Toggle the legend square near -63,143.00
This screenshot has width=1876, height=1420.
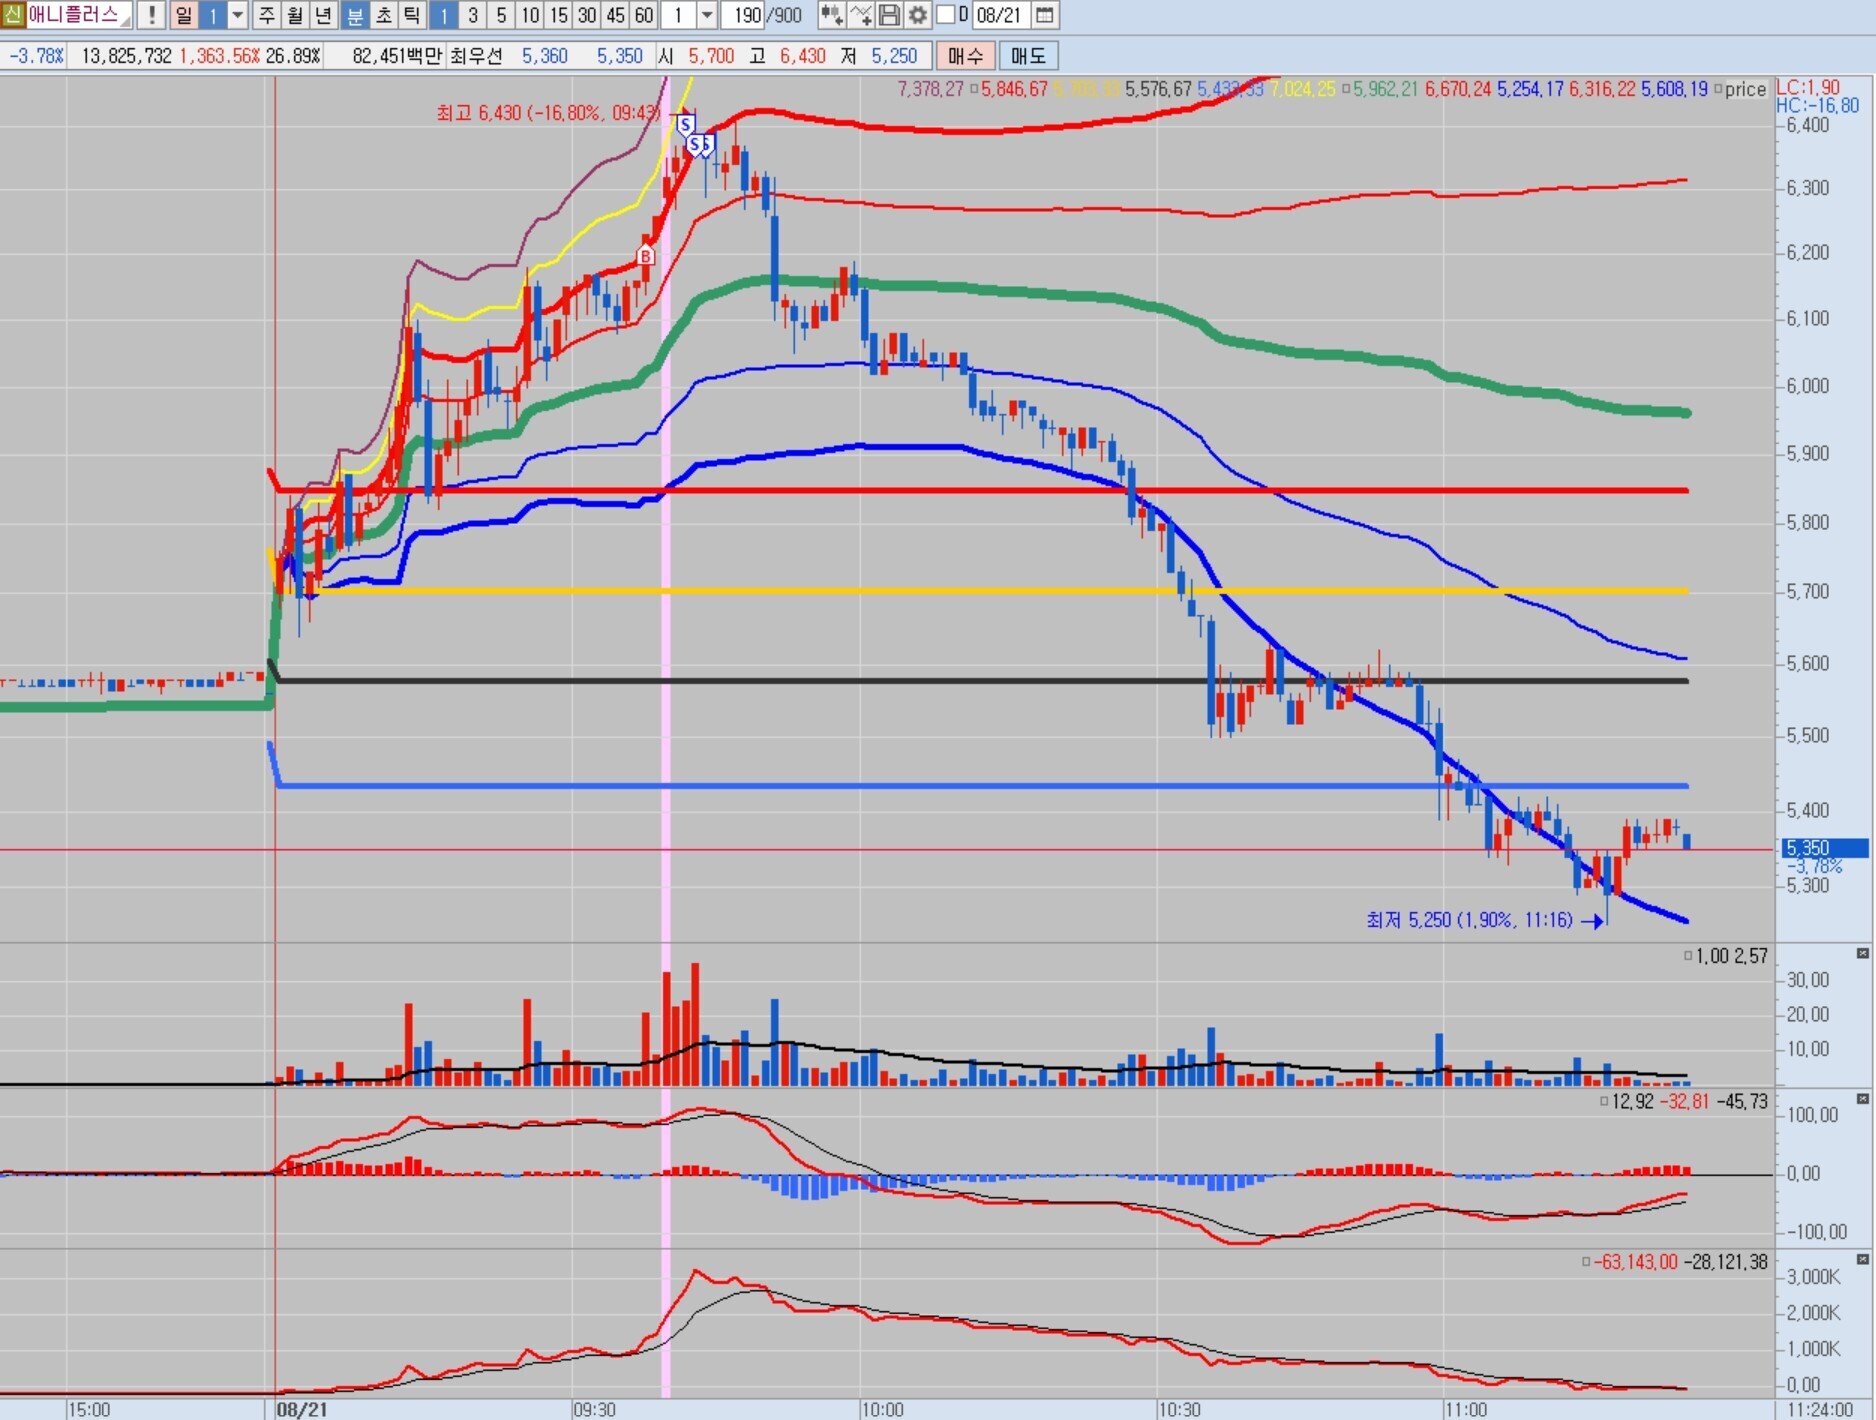[1586, 1262]
